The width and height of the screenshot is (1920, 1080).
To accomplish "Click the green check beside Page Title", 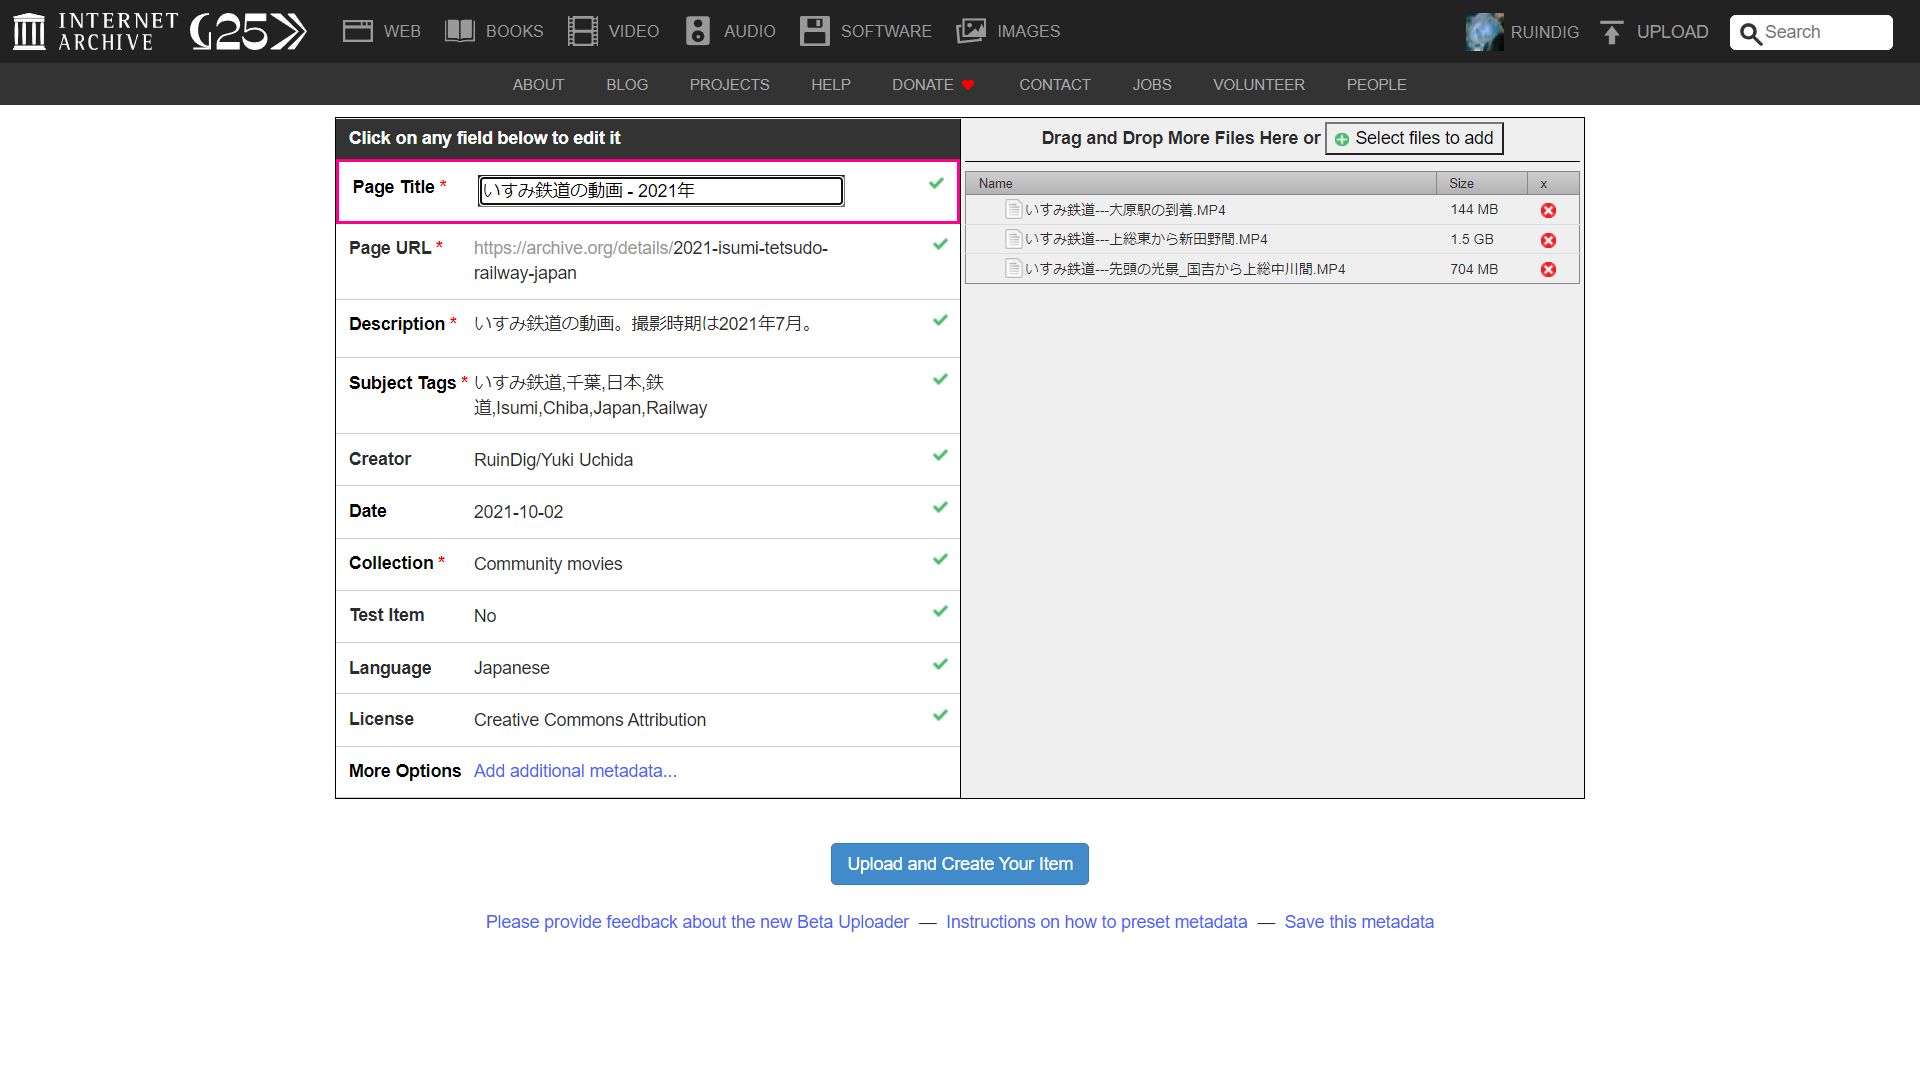I will 936,183.
